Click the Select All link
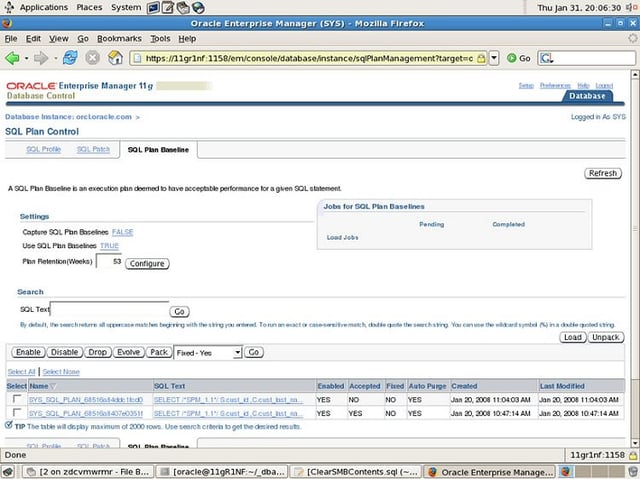Image resolution: width=640 pixels, height=479 pixels. pos(21,372)
